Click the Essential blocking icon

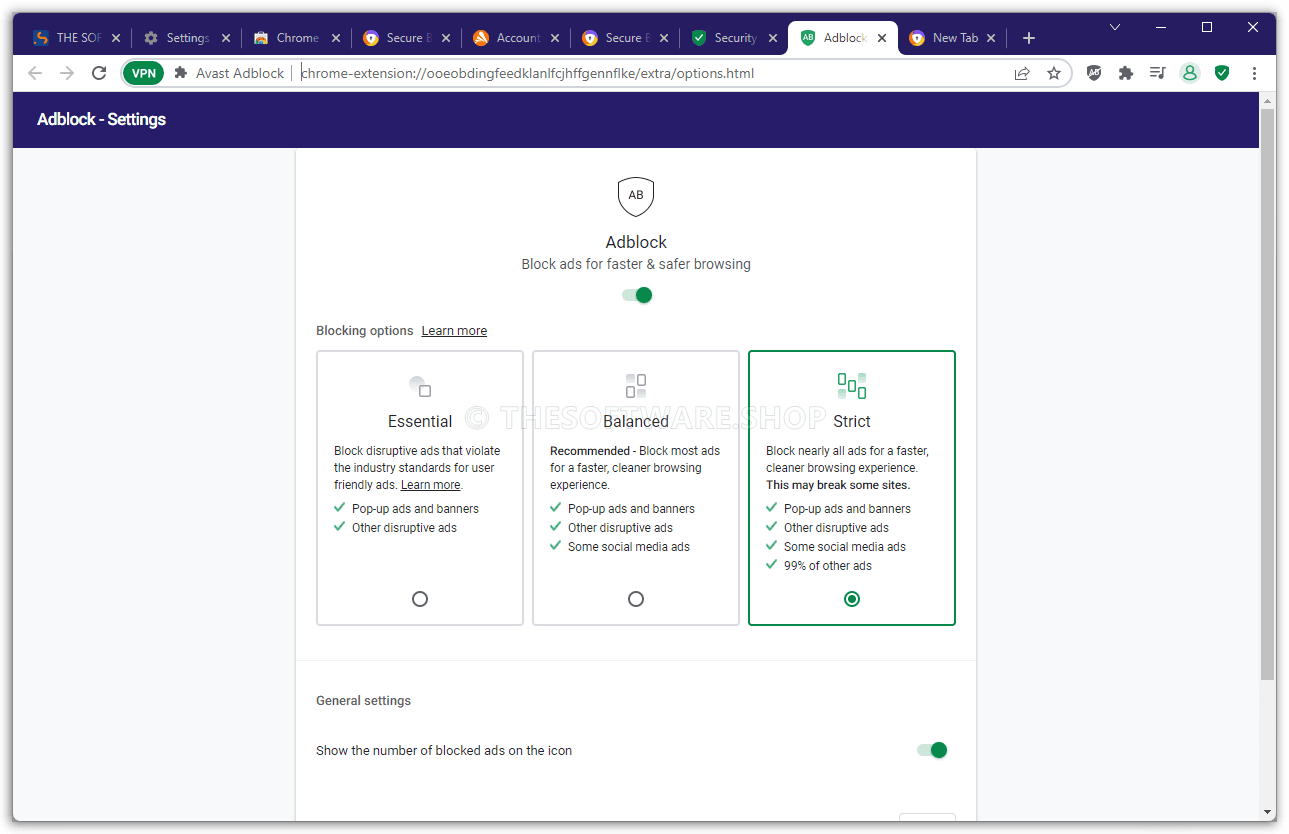420,386
